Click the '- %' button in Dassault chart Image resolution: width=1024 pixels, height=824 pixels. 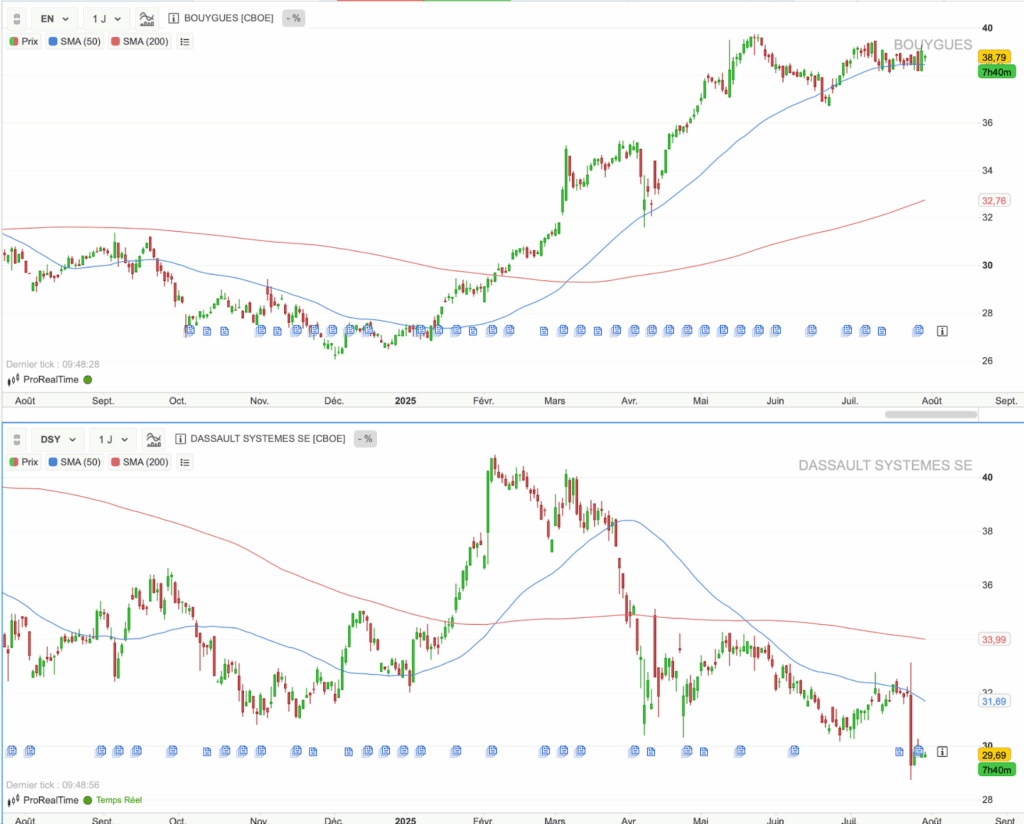point(364,438)
